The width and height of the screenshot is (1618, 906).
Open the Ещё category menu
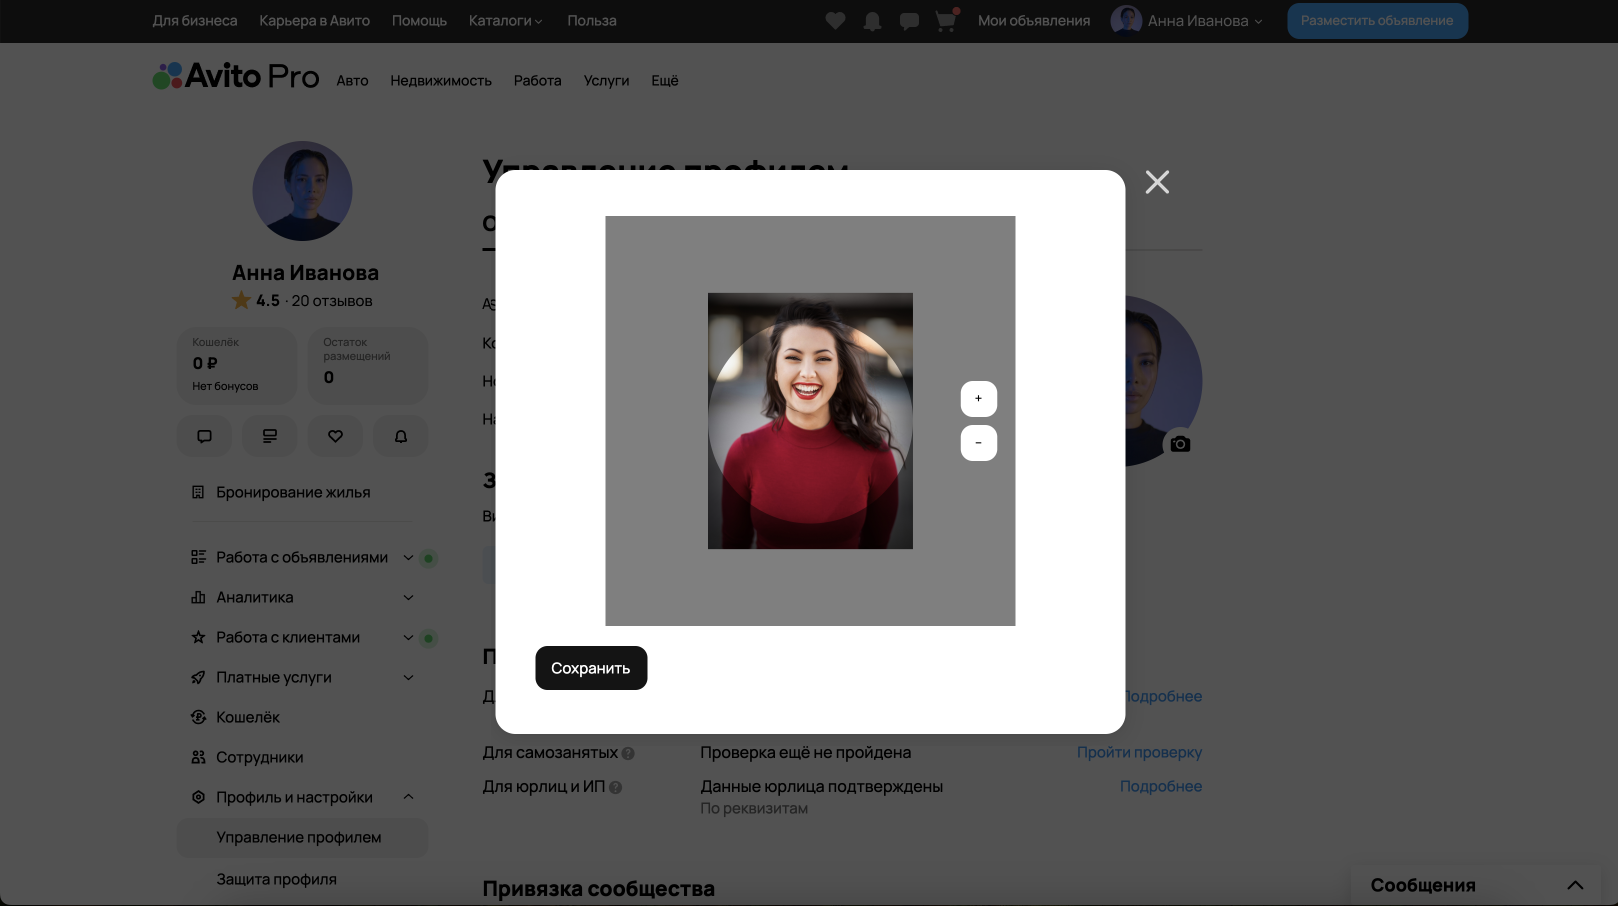coord(665,81)
